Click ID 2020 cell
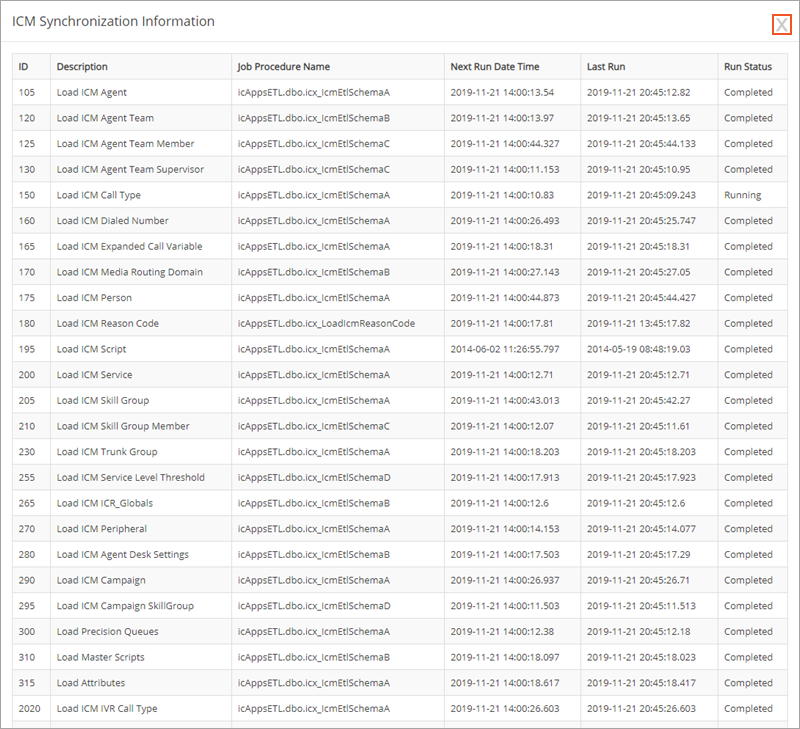Screen dimensions: 800x729 tap(29, 709)
